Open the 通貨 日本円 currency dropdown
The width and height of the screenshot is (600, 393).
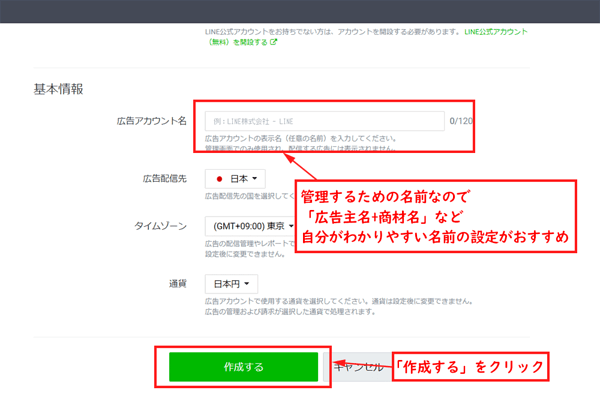[x=231, y=284]
